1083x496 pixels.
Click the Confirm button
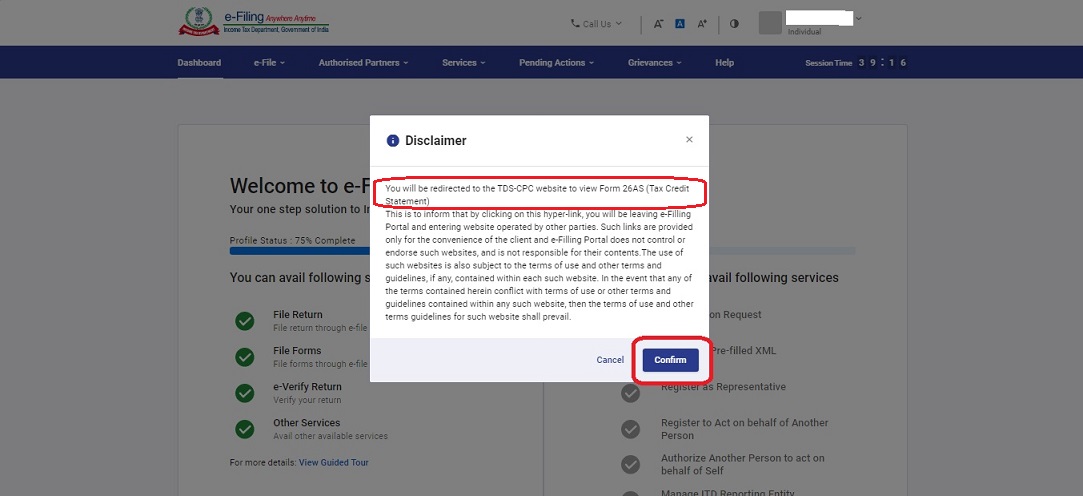click(x=670, y=360)
